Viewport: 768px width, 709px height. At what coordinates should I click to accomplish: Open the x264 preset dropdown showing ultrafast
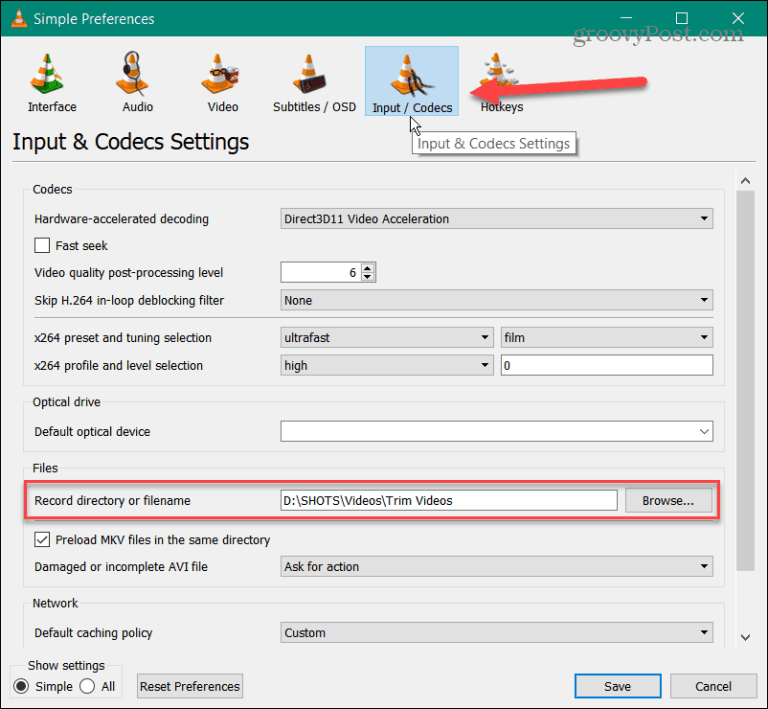(x=386, y=337)
